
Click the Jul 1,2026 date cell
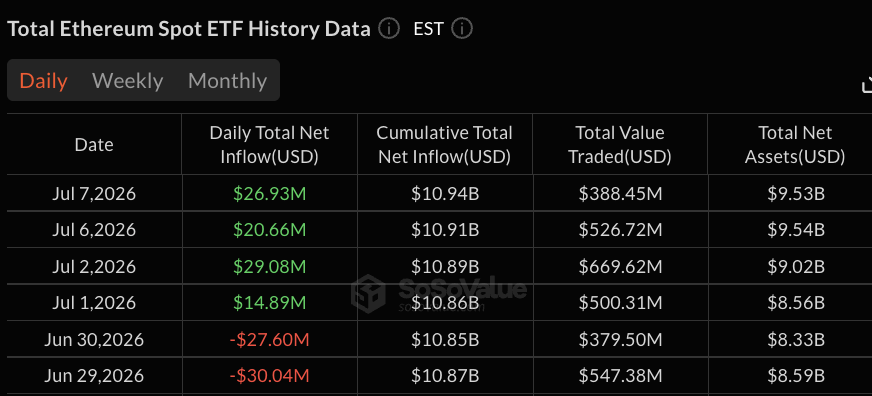pos(94,303)
